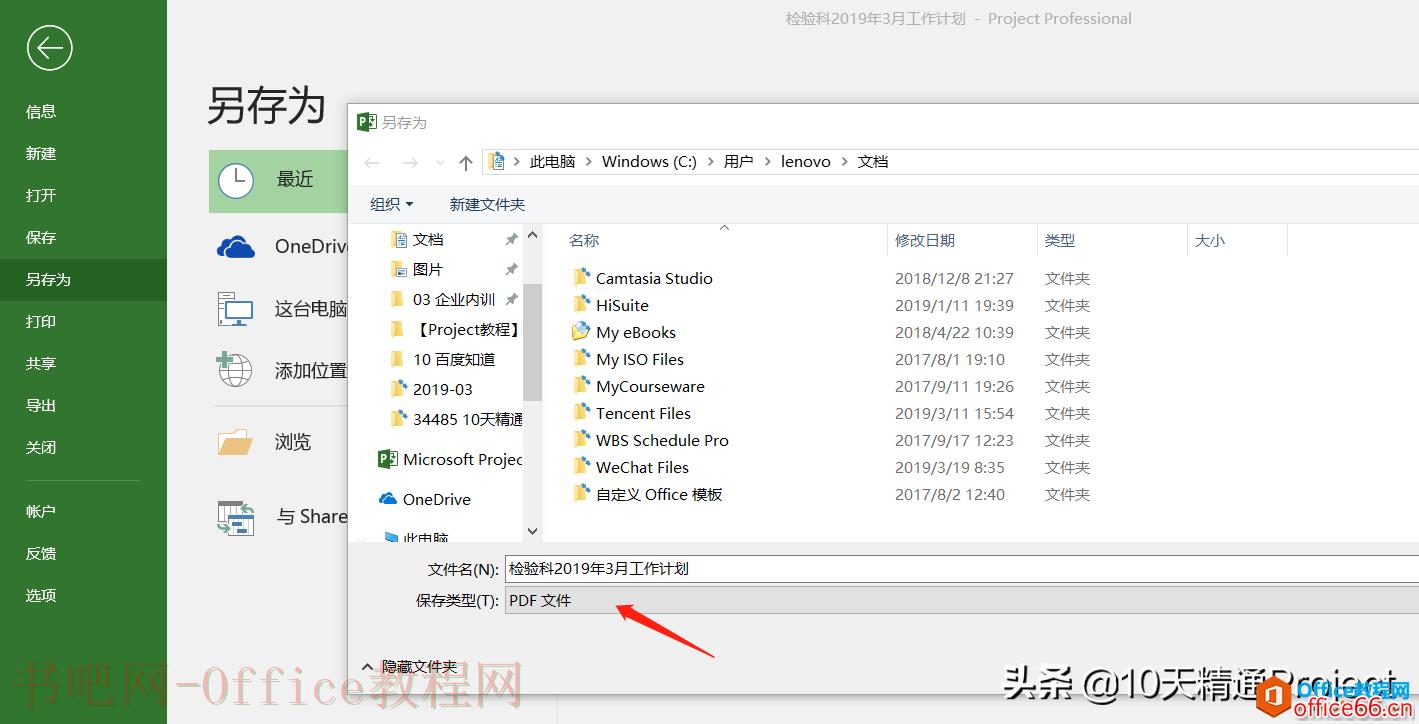This screenshot has height=724, width=1419.
Task: Select the WBS Schedule Pro folder
Action: pos(662,440)
